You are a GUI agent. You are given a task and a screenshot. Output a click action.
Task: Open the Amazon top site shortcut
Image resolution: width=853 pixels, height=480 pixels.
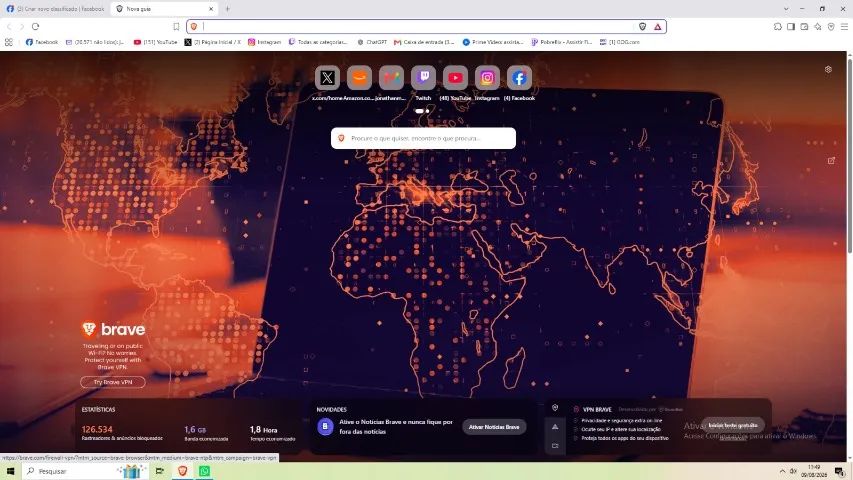point(359,78)
